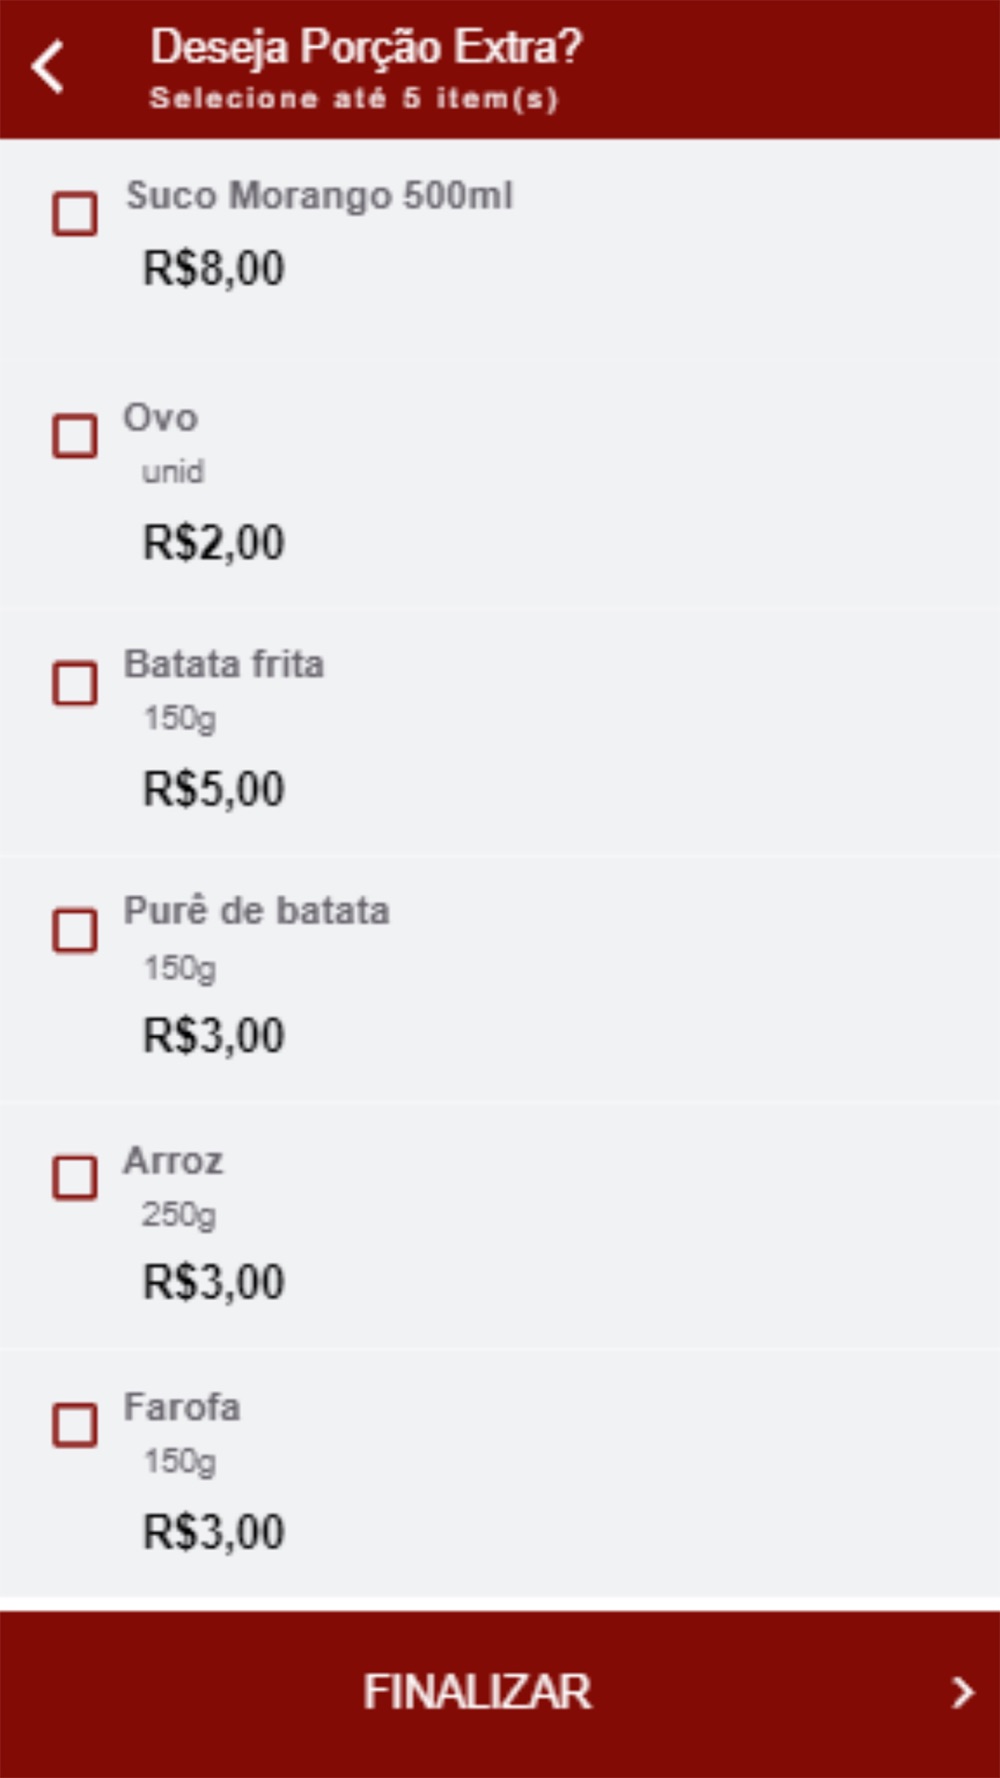Tap the Arroz item label

pos(173,1161)
